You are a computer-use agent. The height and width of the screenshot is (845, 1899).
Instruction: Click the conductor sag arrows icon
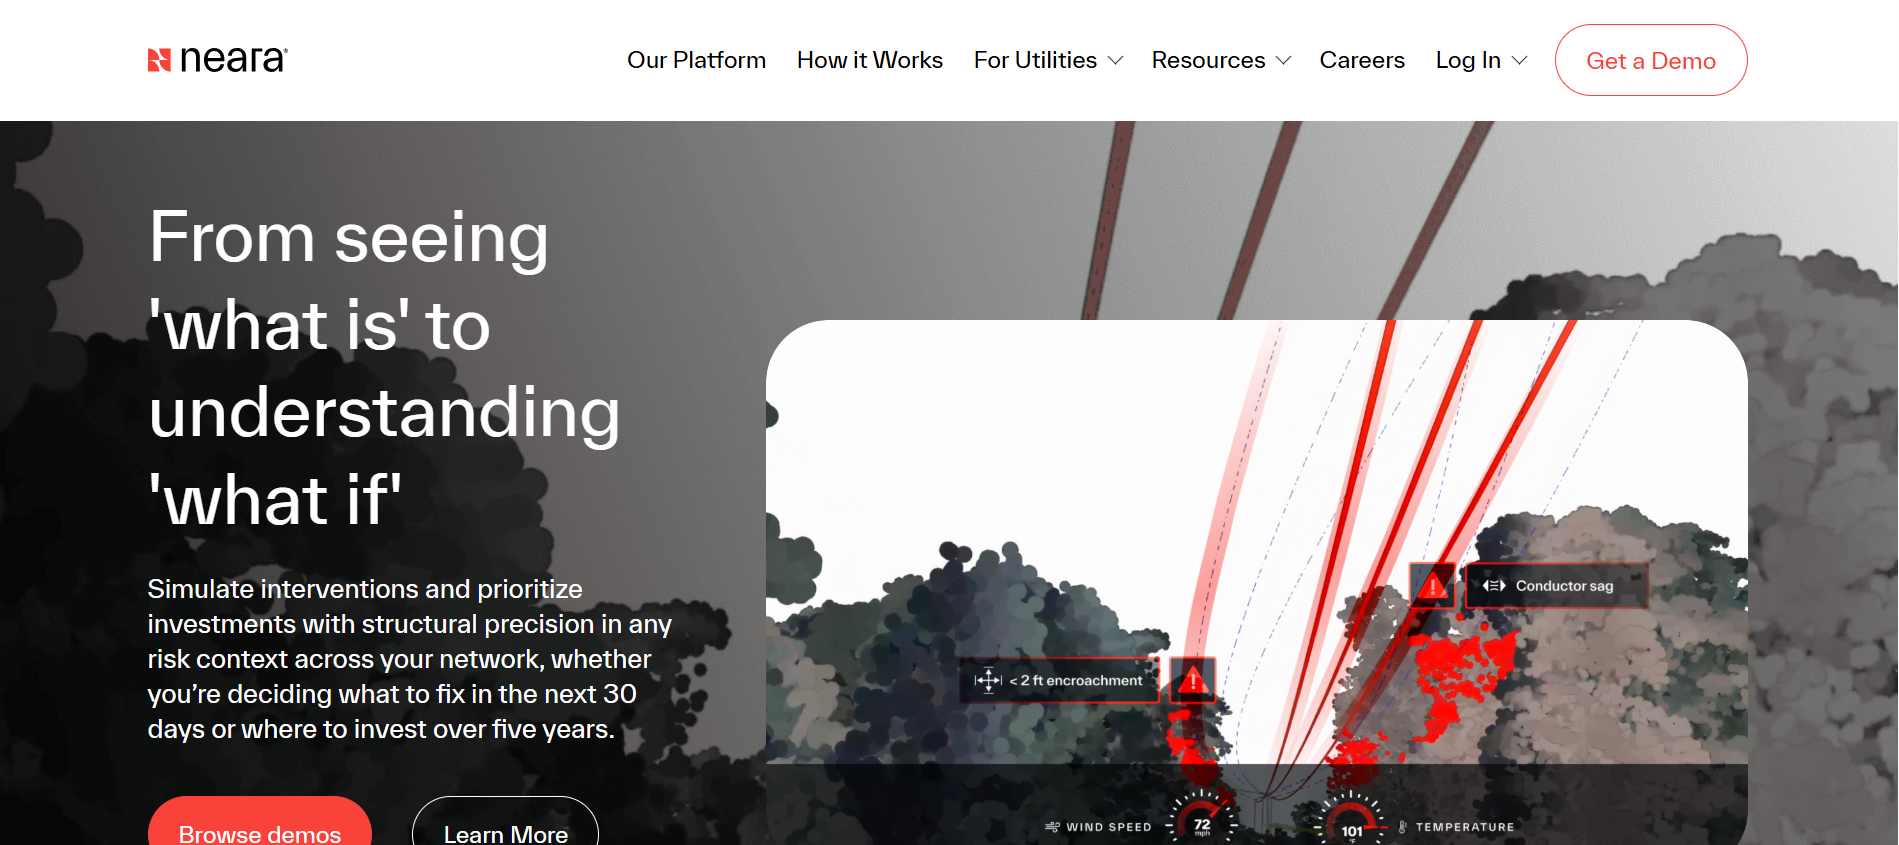point(1494,586)
